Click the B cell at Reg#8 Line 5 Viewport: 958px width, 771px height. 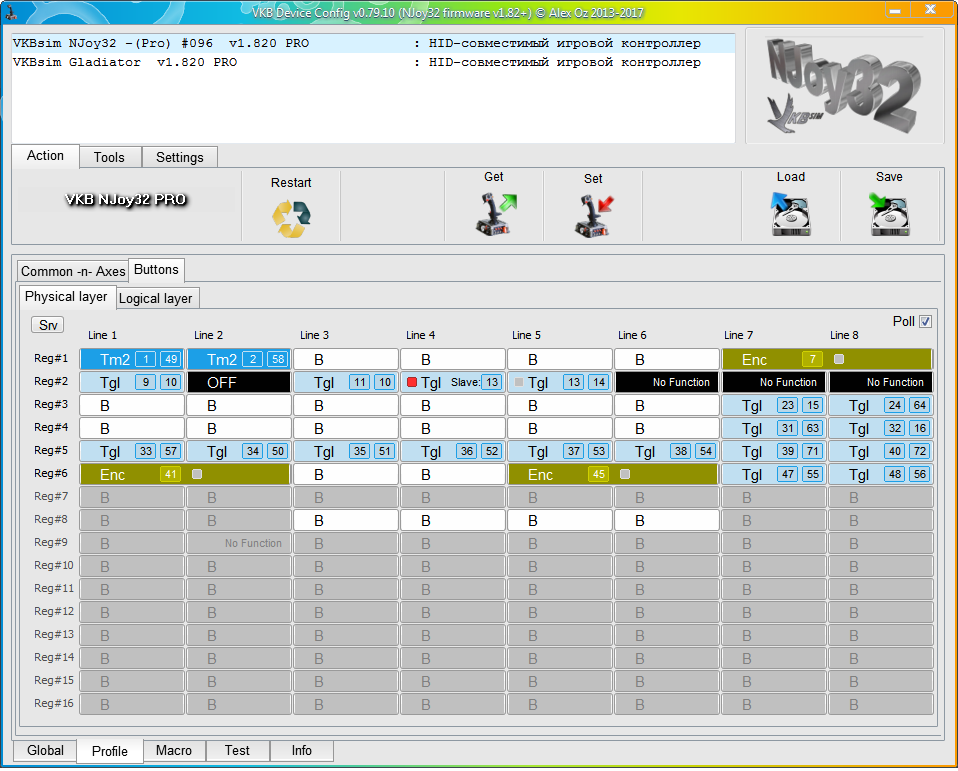[x=560, y=521]
